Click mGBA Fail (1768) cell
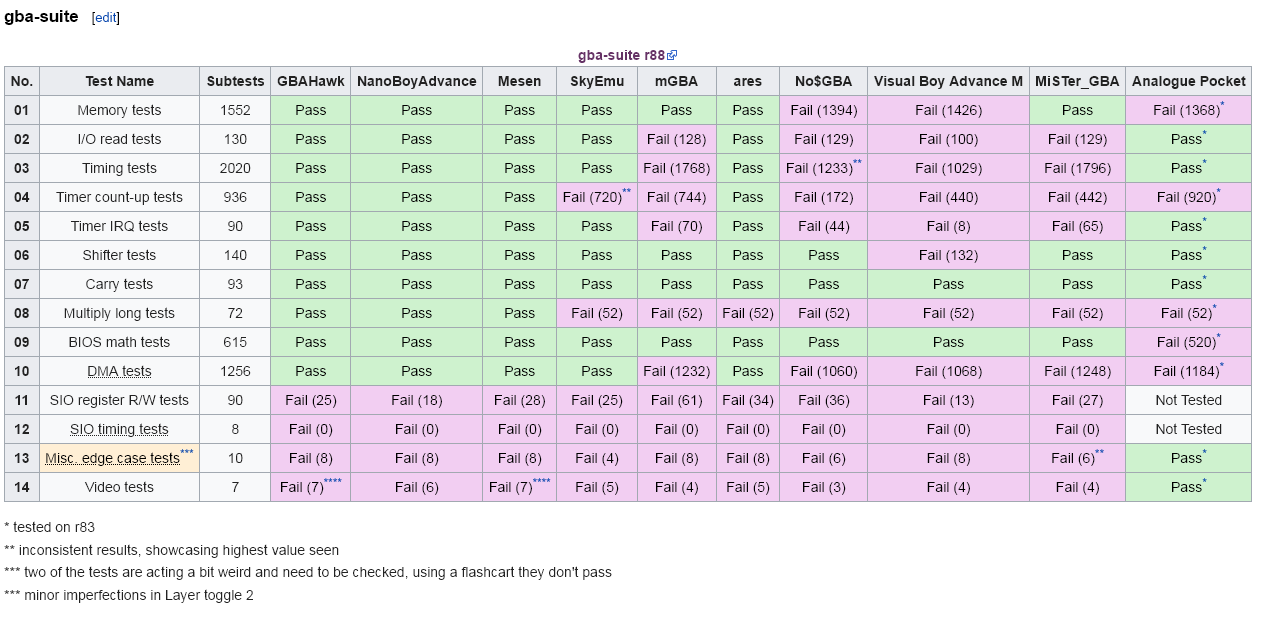This screenshot has height=628, width=1275. pyautogui.click(x=676, y=168)
